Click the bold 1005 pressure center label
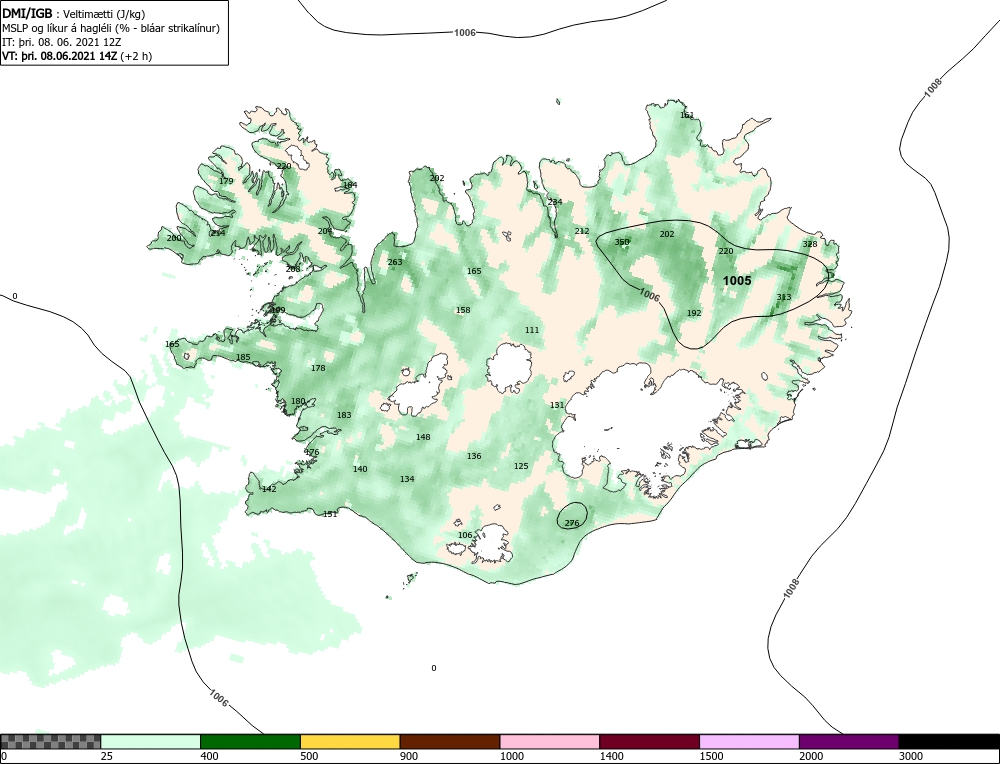This screenshot has height=764, width=1000. pos(737,281)
